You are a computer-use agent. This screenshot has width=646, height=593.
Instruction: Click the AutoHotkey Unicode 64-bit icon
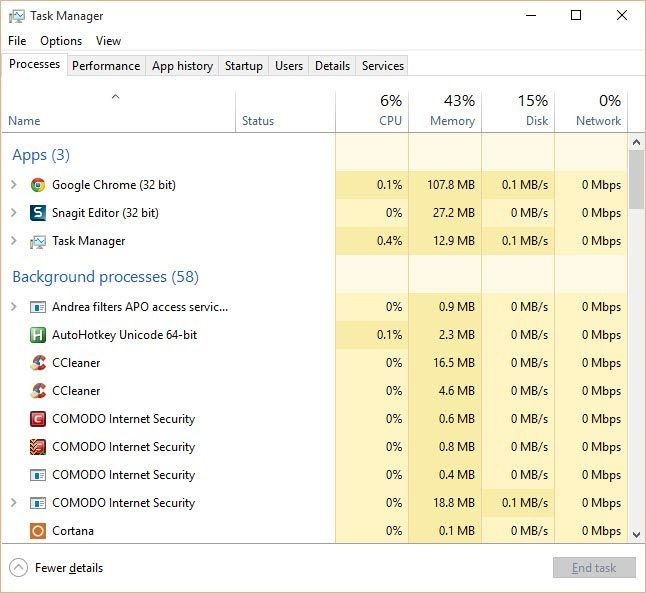point(38,335)
